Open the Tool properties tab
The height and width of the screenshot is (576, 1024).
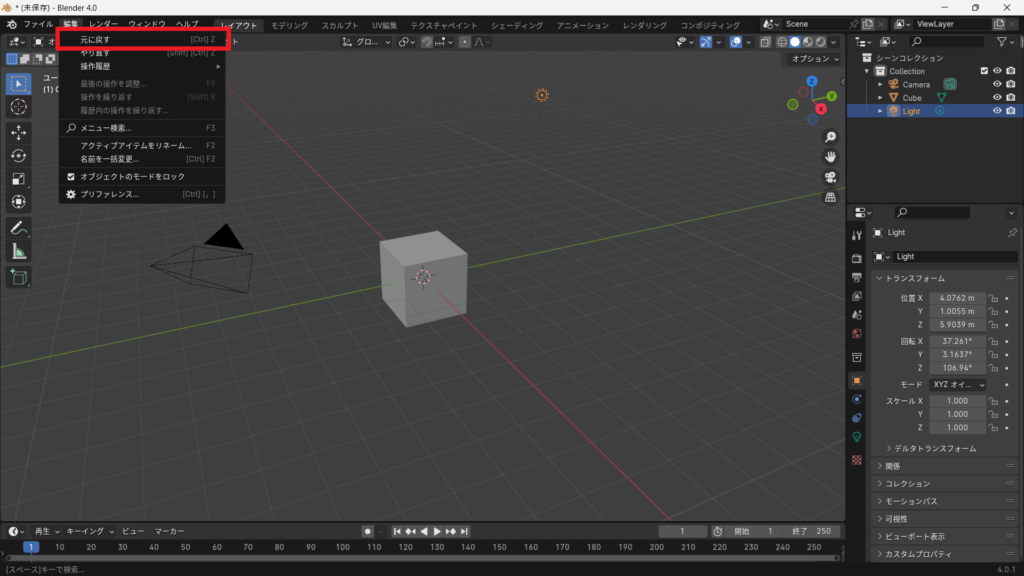pyautogui.click(x=857, y=236)
